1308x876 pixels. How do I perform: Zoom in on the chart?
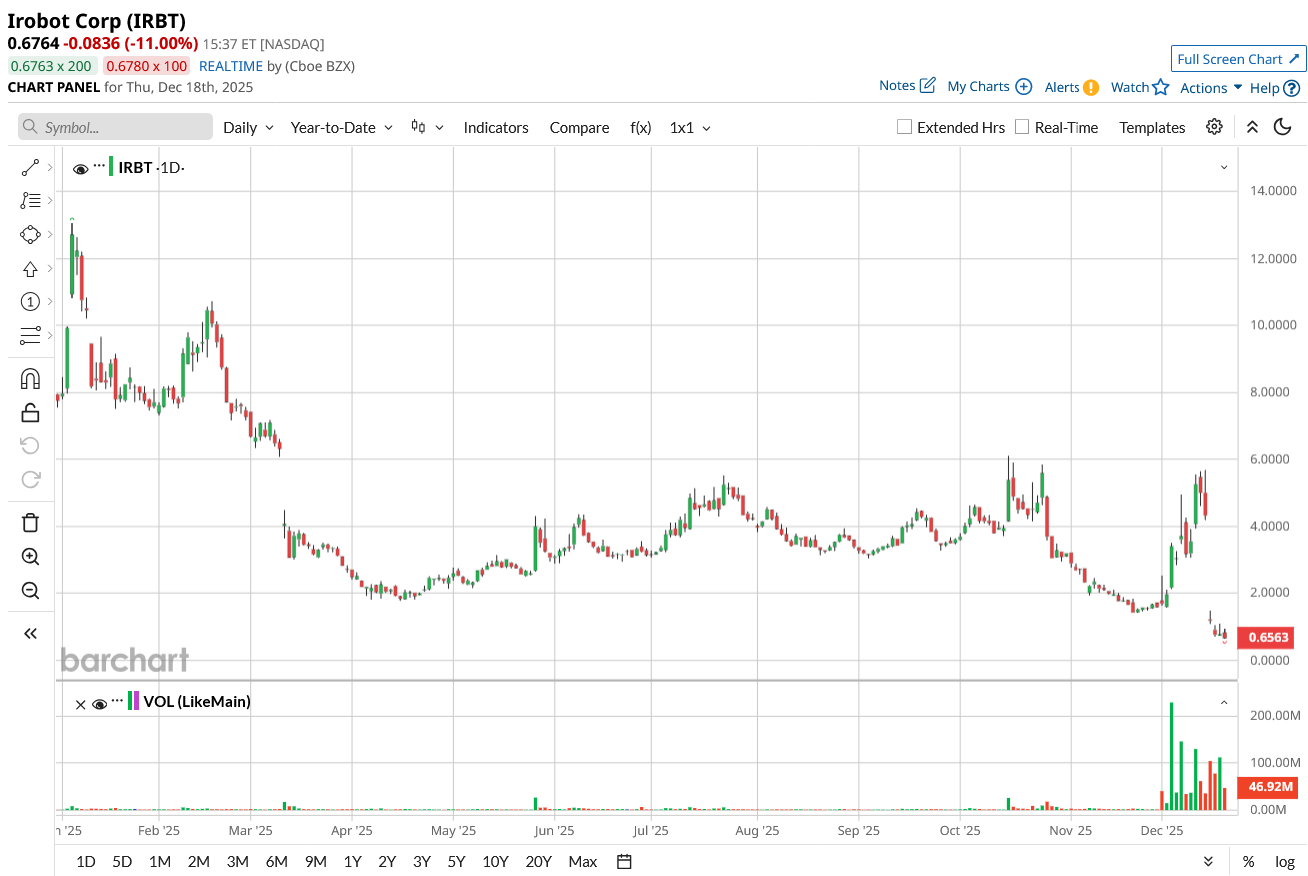(x=30, y=557)
